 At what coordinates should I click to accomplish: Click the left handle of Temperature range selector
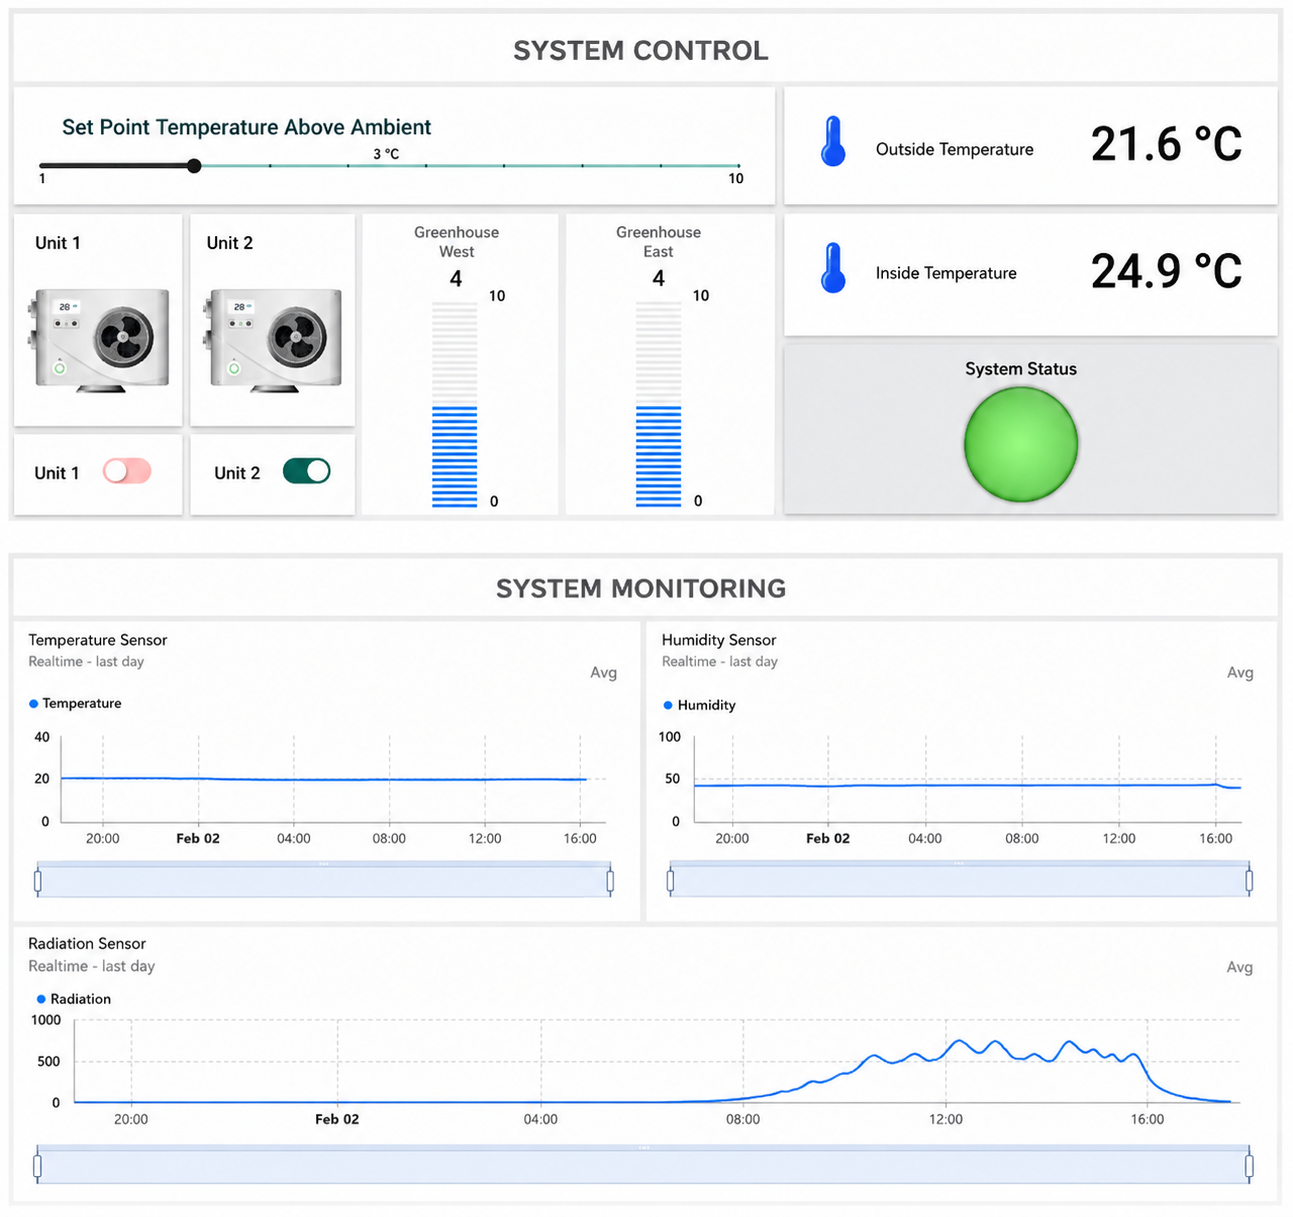(x=38, y=881)
